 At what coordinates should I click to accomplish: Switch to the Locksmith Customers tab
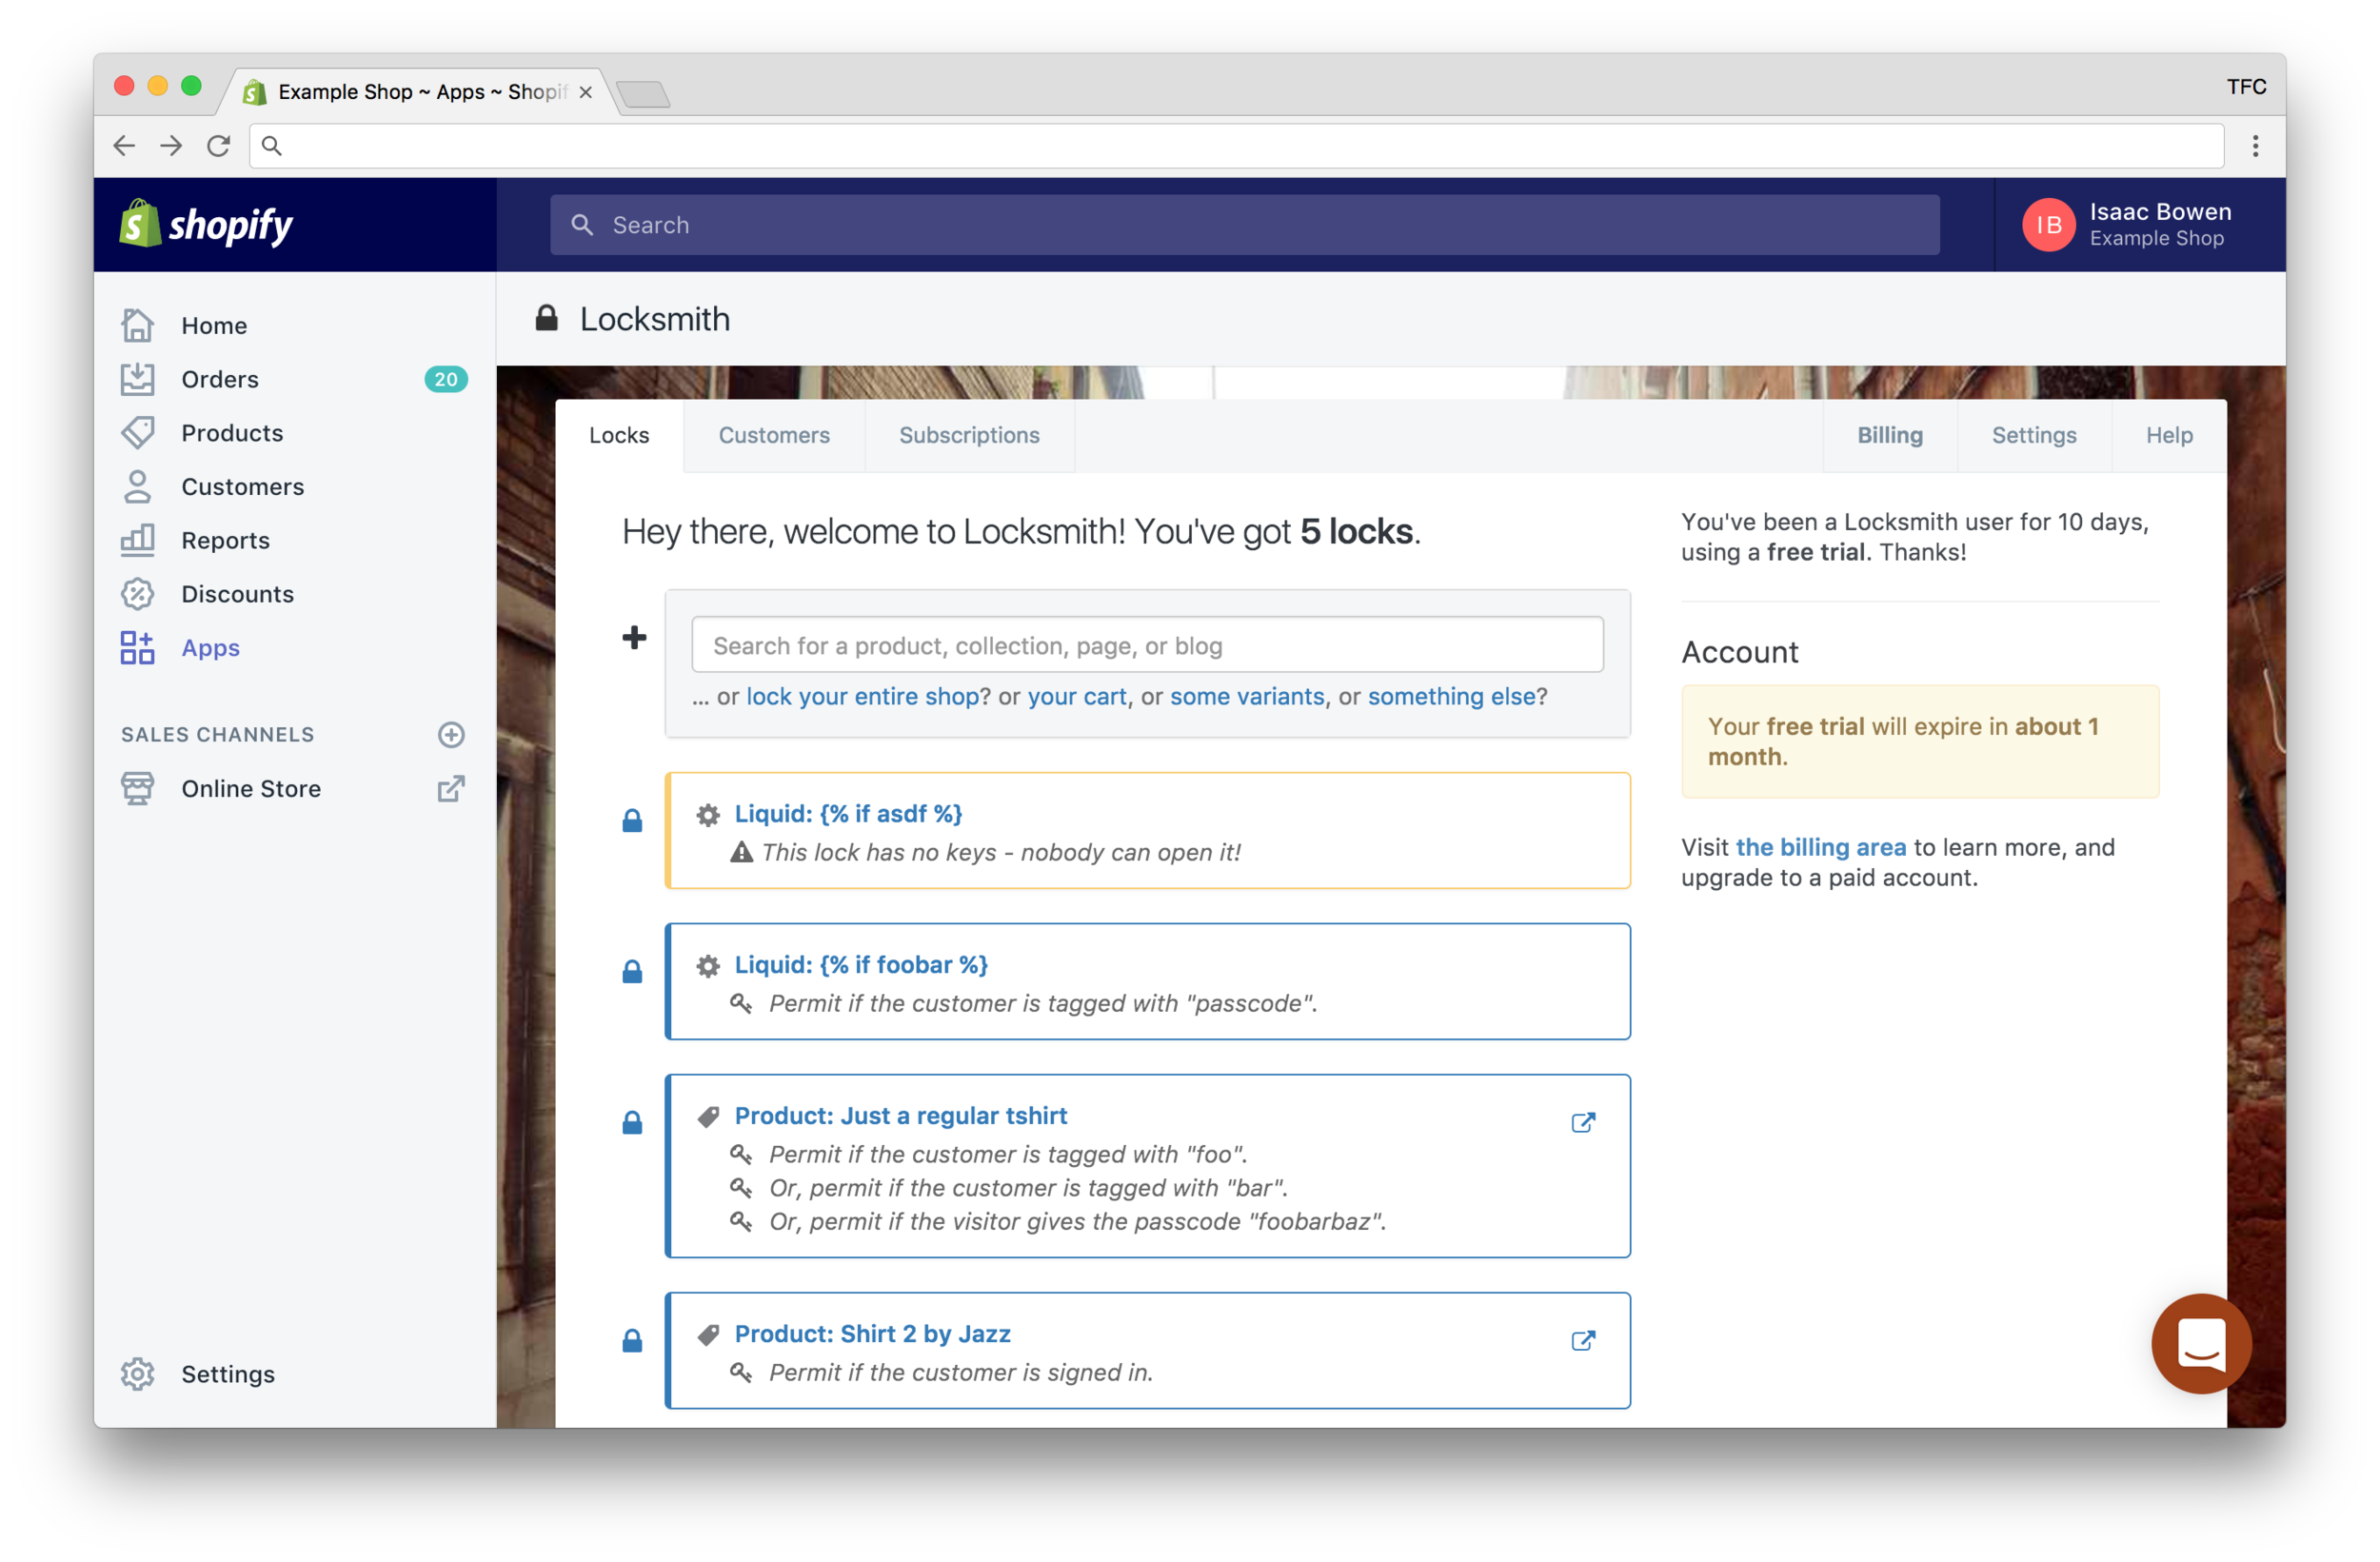(x=774, y=435)
